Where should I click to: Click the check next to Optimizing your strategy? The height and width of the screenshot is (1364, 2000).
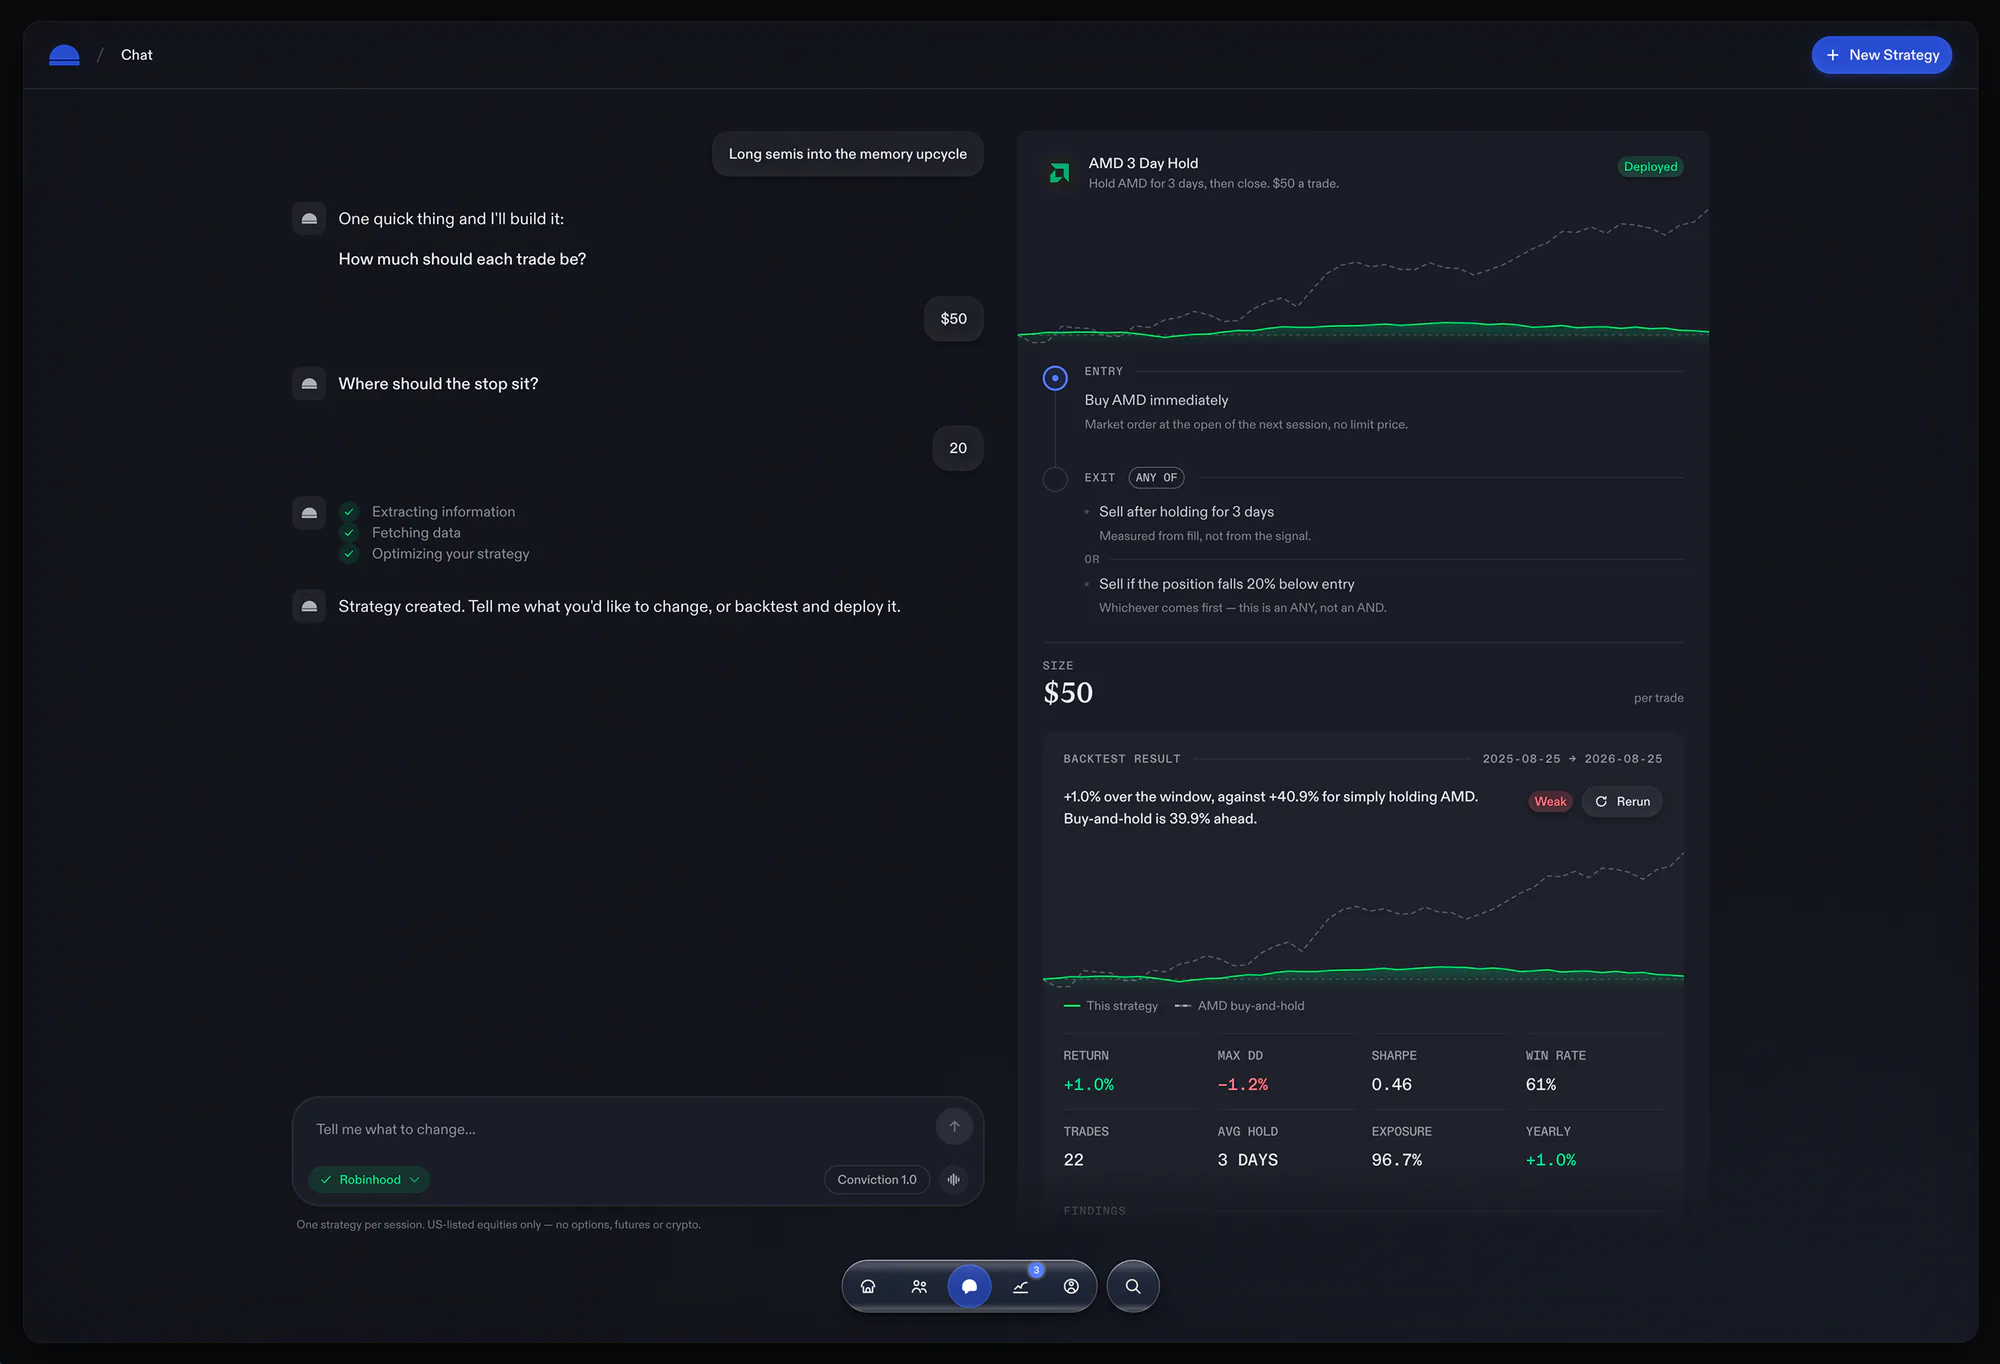point(349,554)
